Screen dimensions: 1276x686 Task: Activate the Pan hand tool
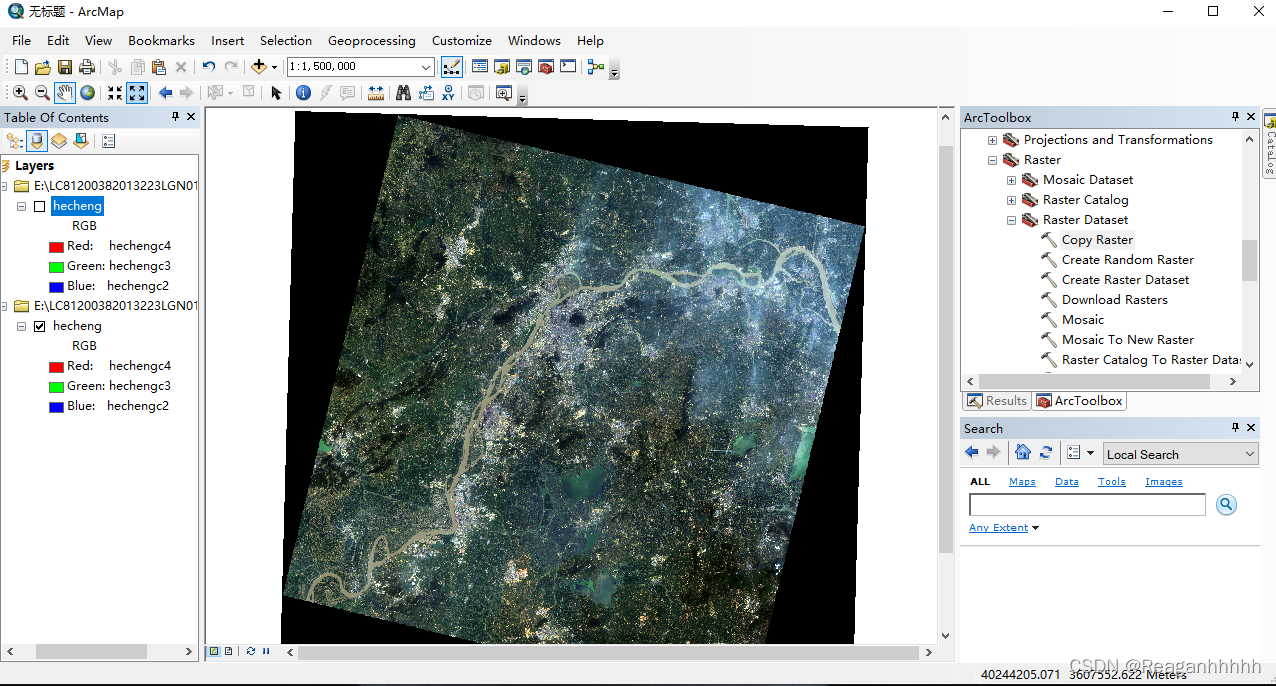click(65, 93)
